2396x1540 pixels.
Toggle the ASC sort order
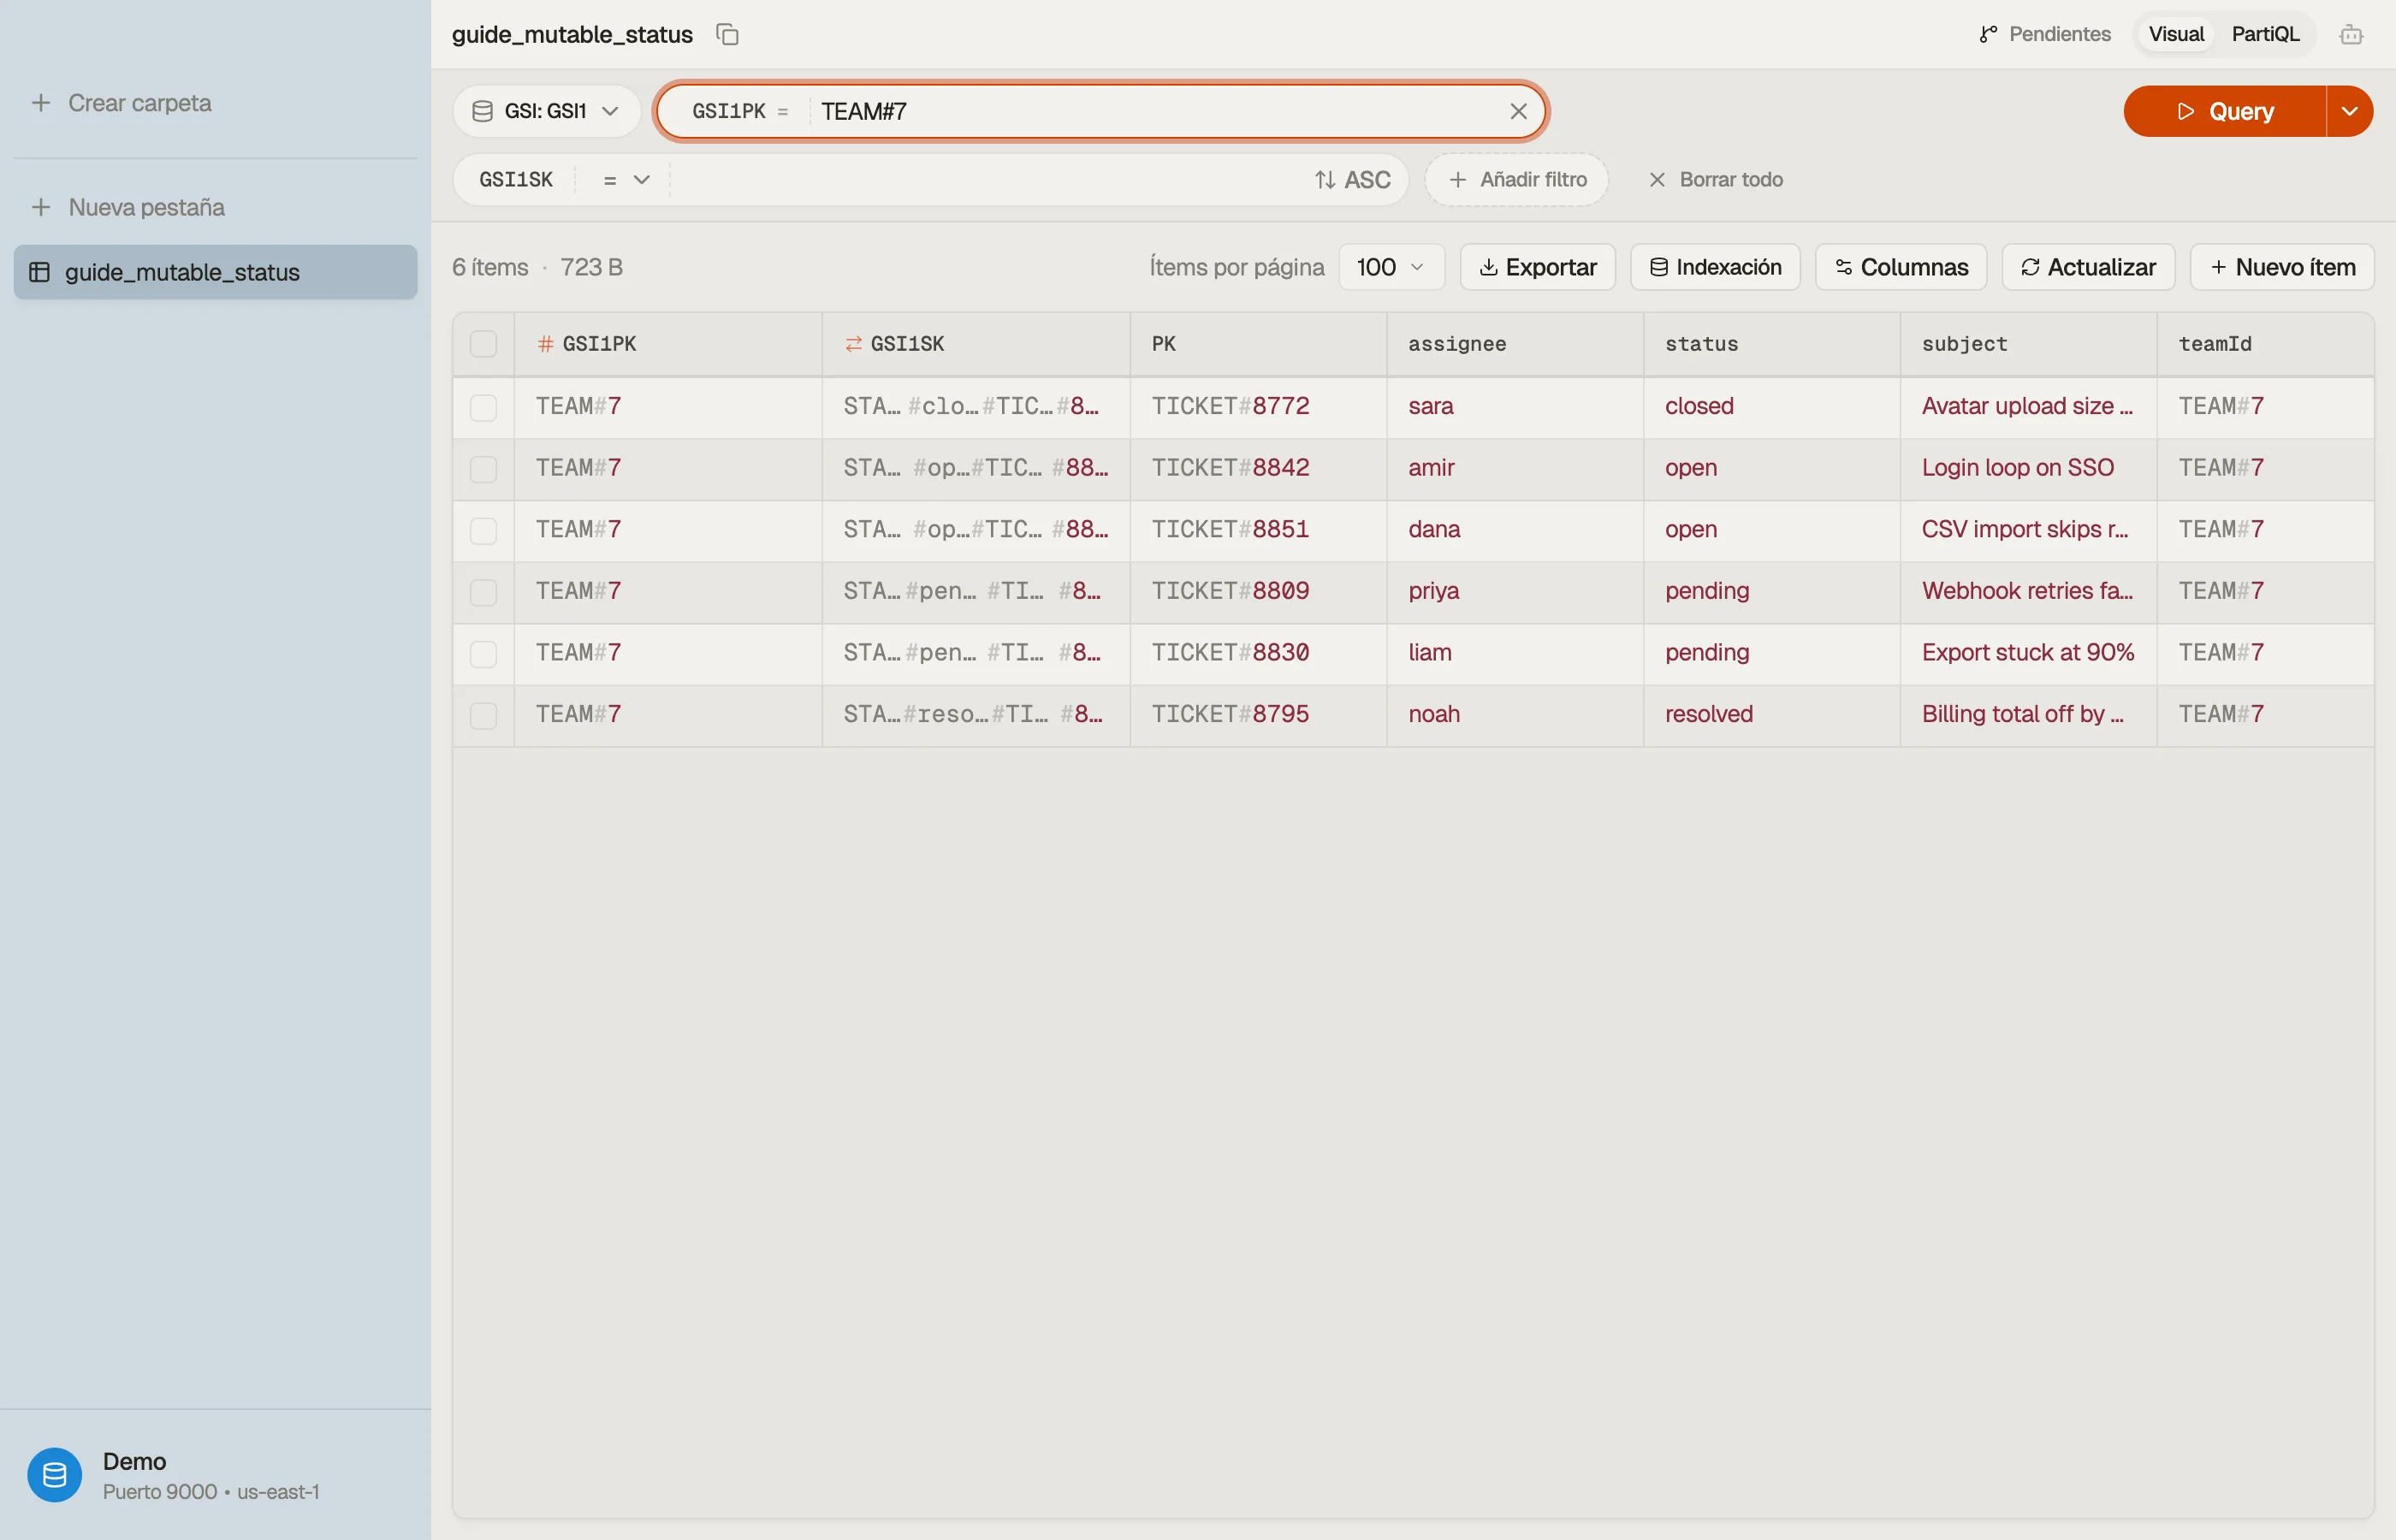pyautogui.click(x=1352, y=179)
